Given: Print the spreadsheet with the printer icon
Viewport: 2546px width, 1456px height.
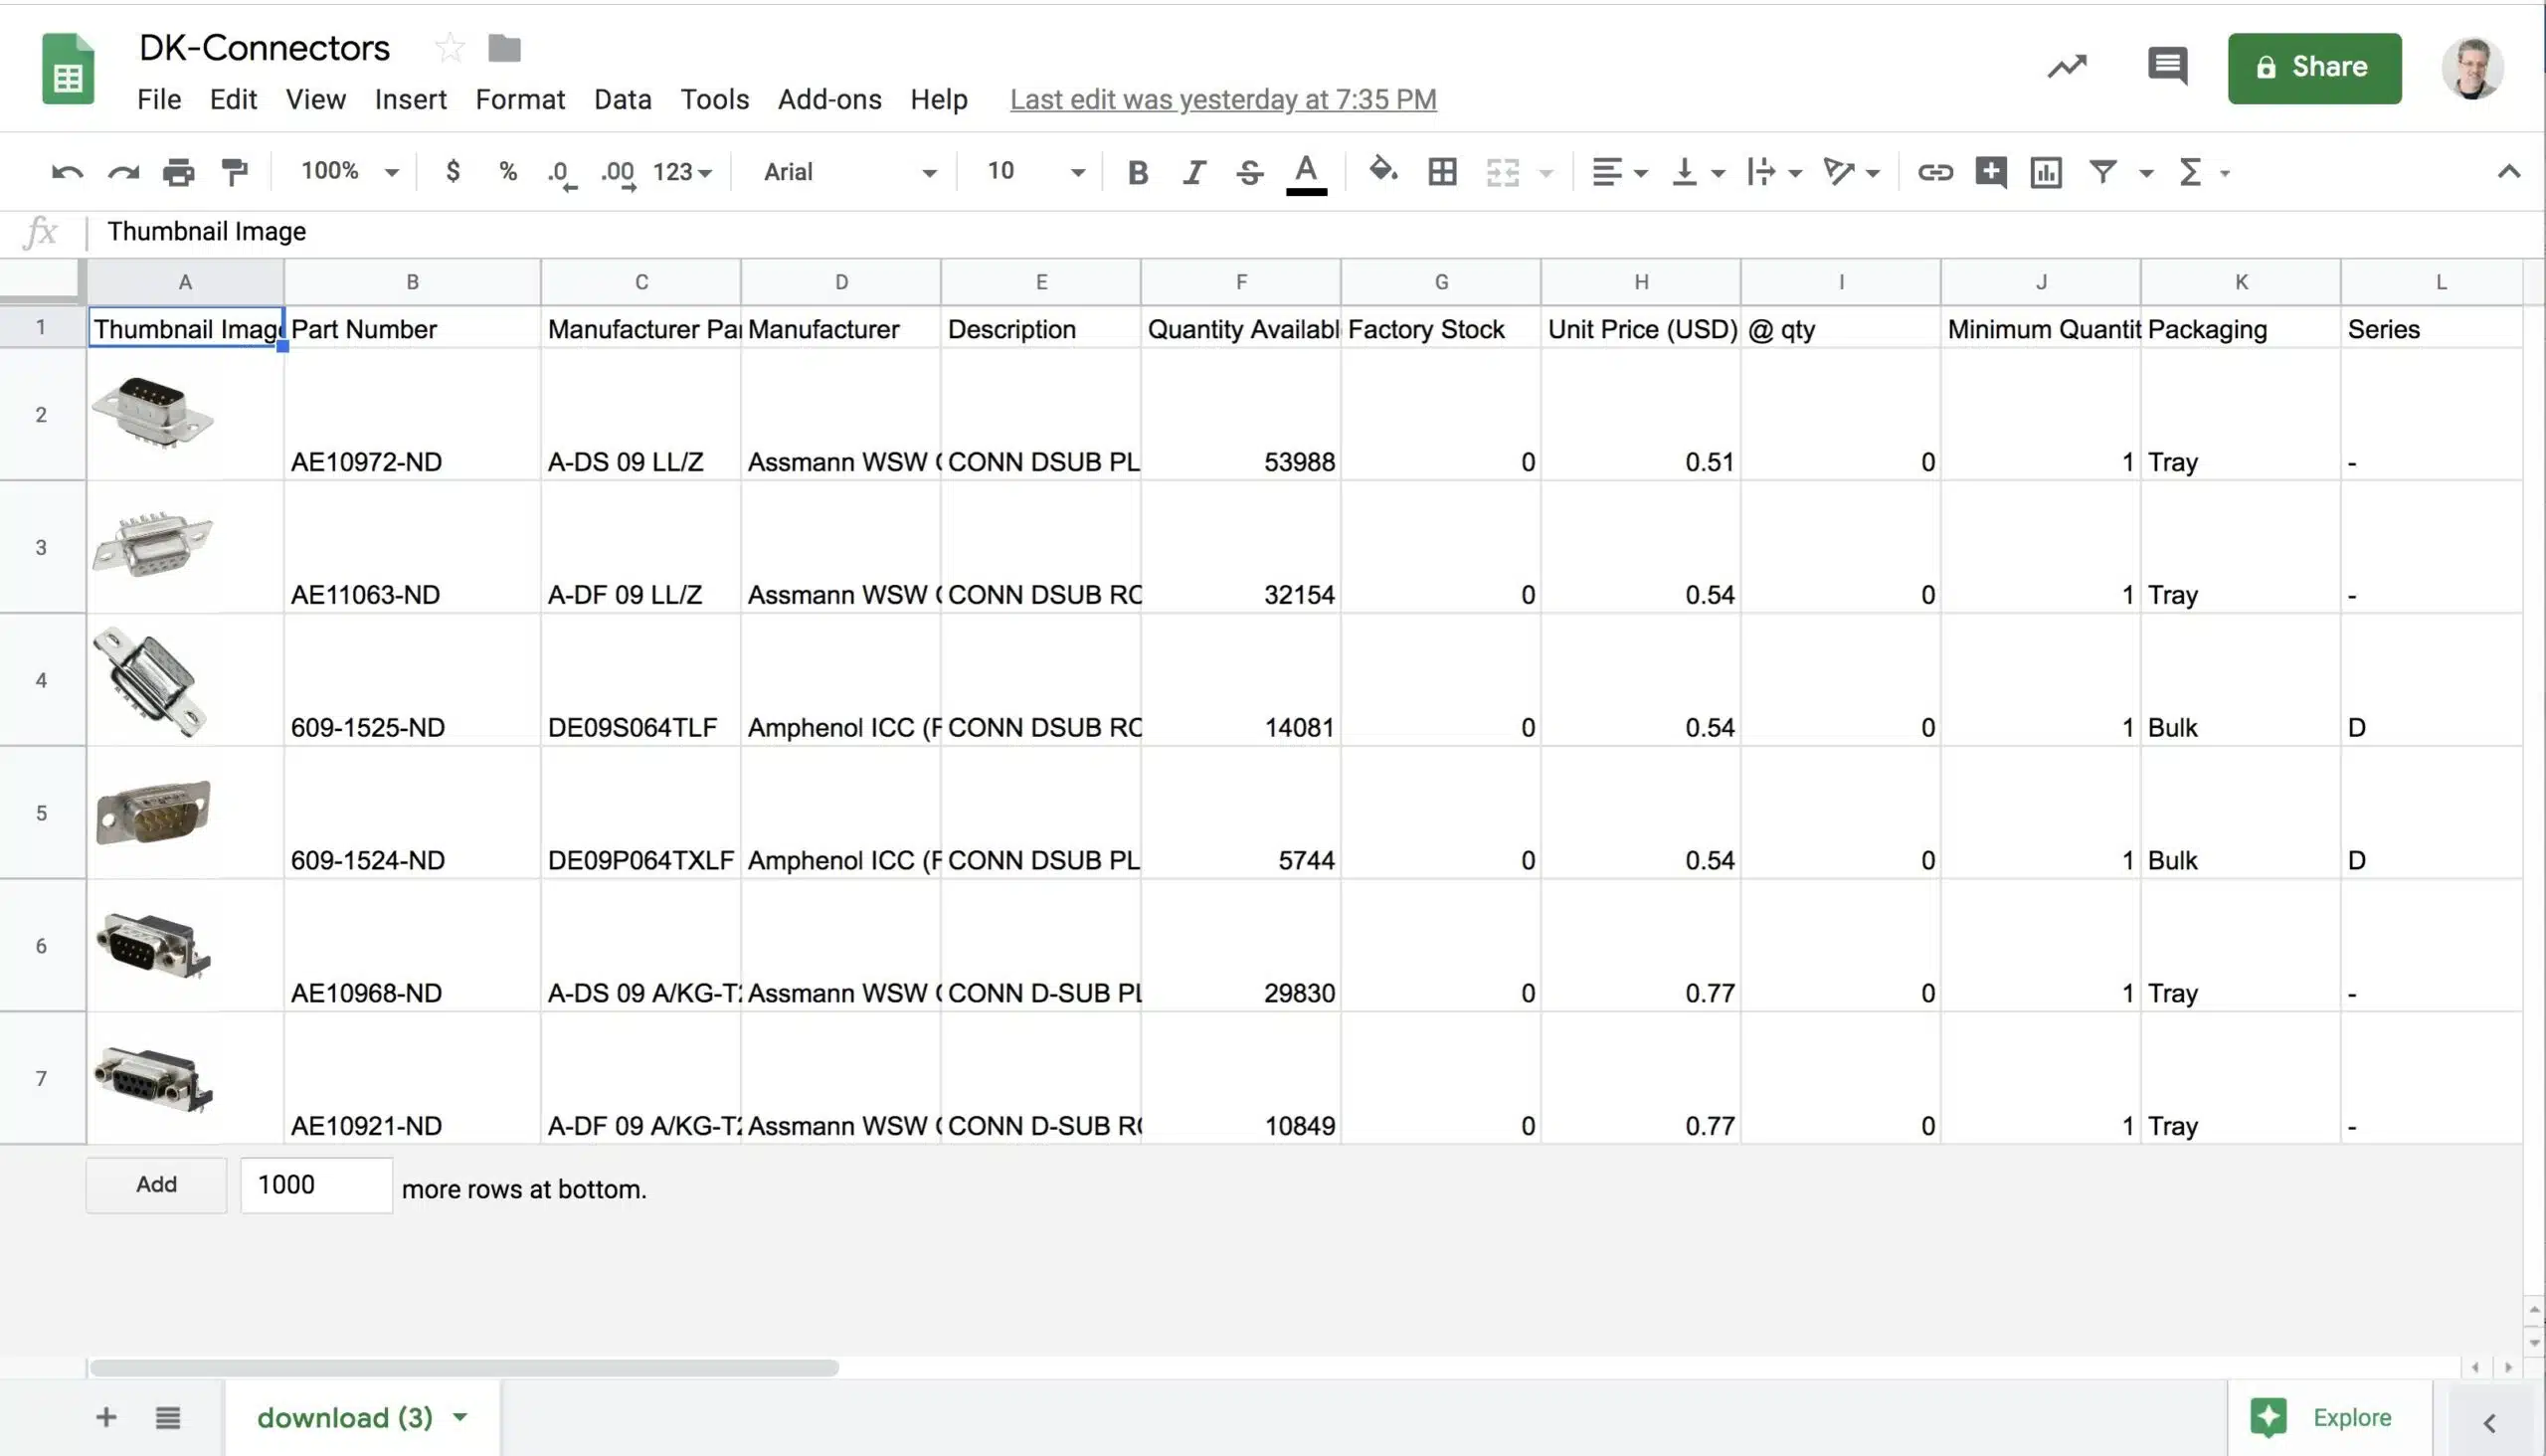Looking at the screenshot, I should coord(179,173).
